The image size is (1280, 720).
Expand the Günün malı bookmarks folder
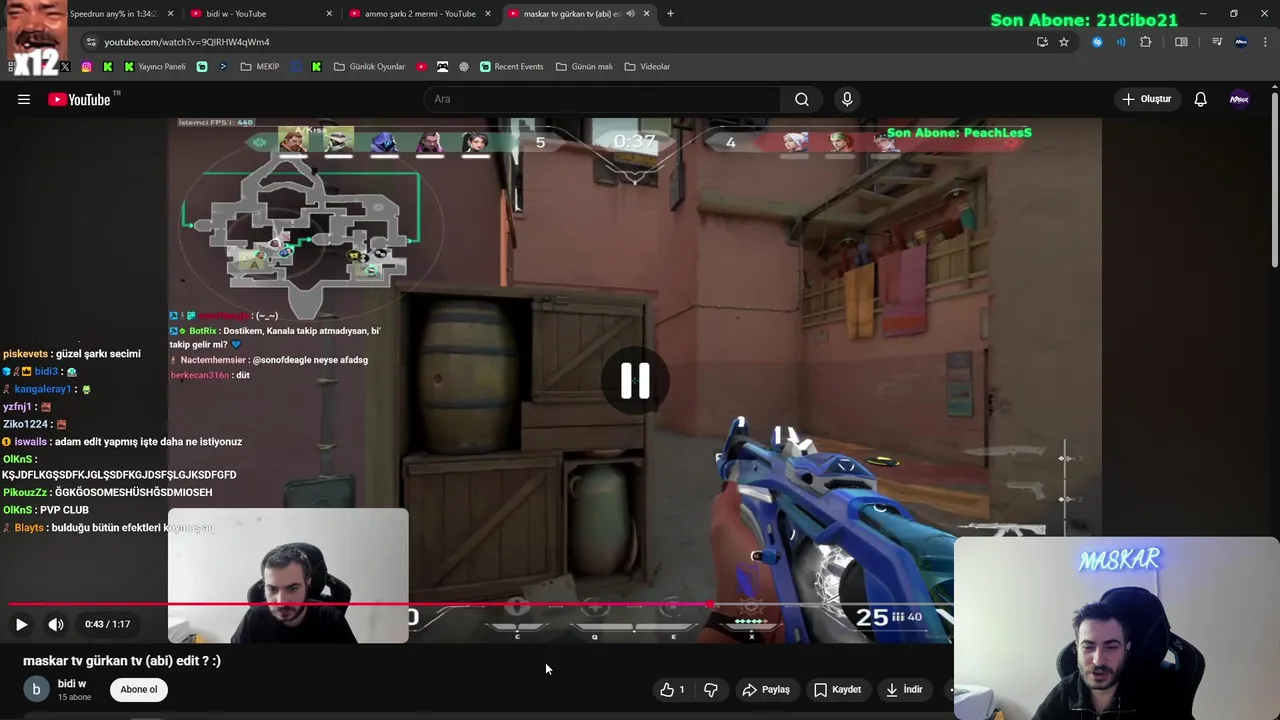coord(584,67)
